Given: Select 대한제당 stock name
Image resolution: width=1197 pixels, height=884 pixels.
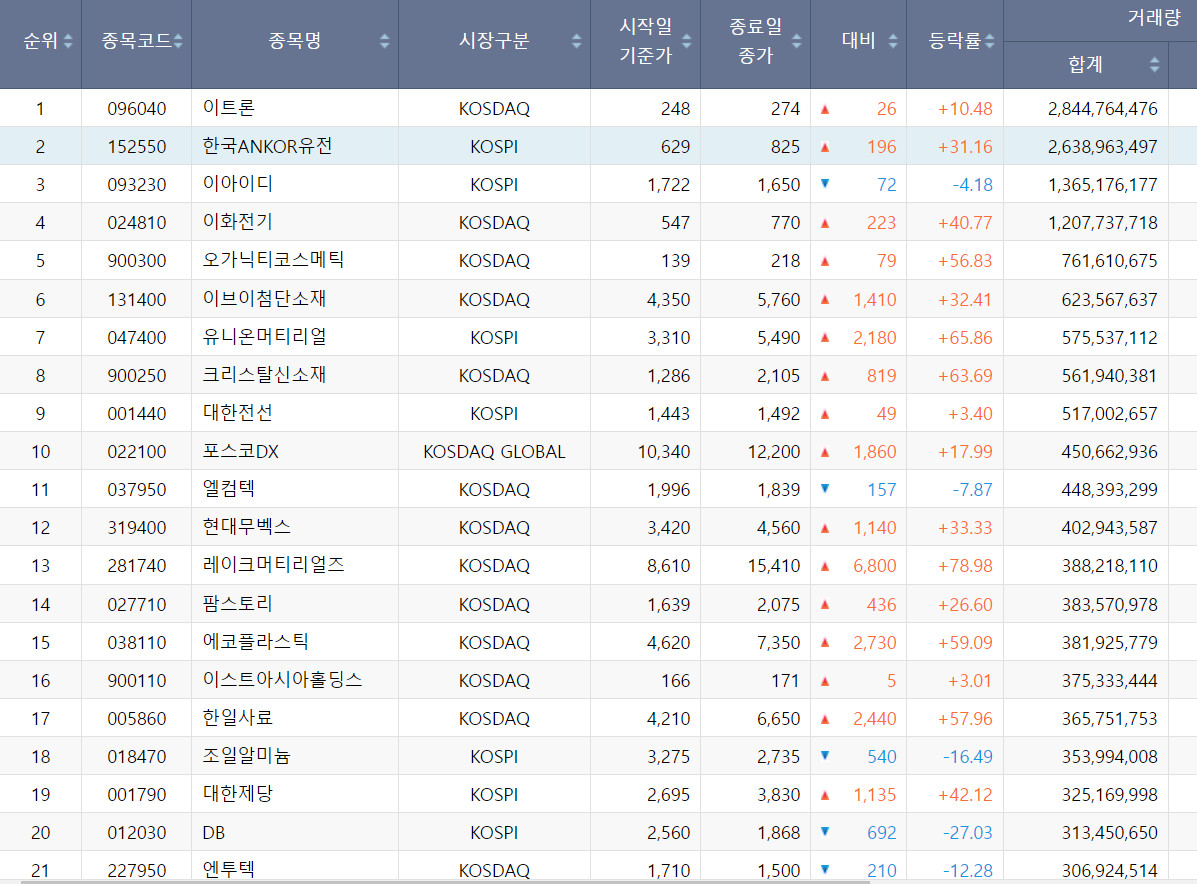Looking at the screenshot, I should point(237,794).
